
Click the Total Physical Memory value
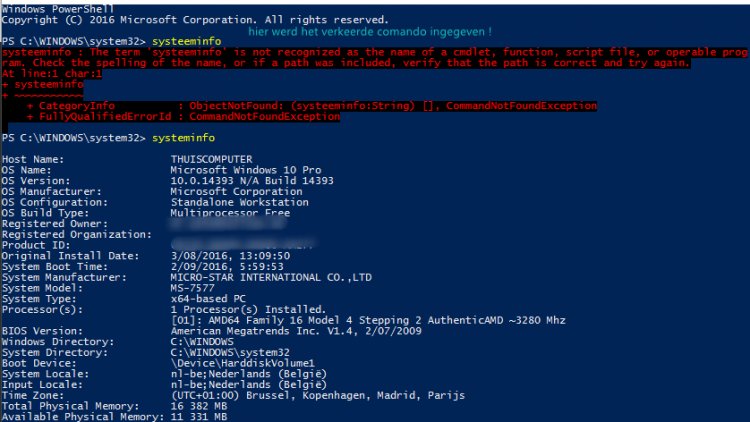coord(200,406)
